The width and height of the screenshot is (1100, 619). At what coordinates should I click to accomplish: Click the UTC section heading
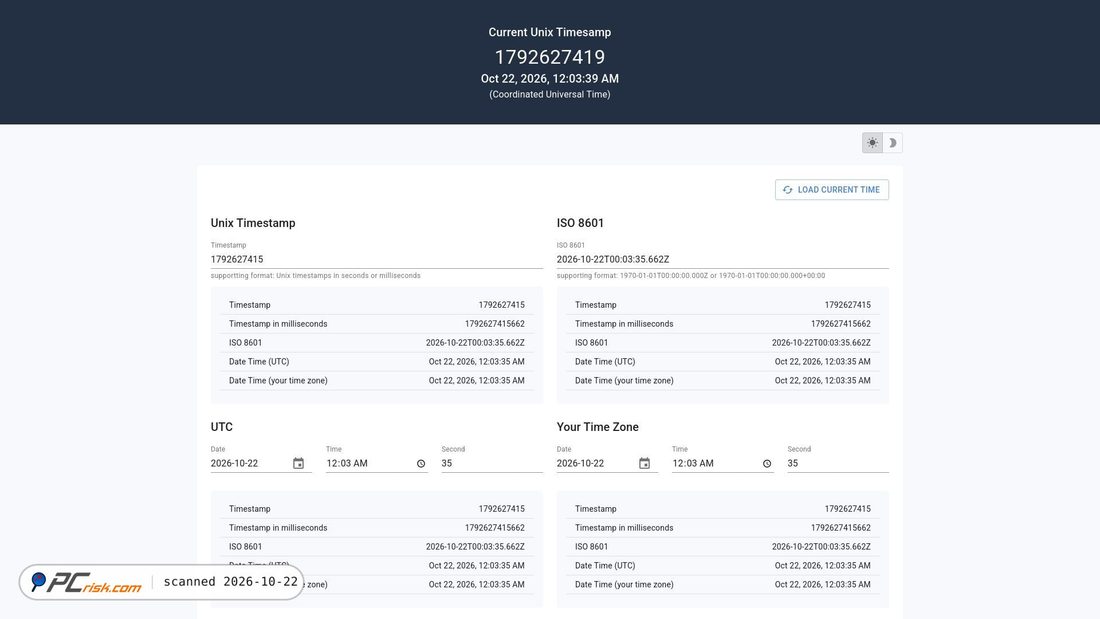click(222, 427)
